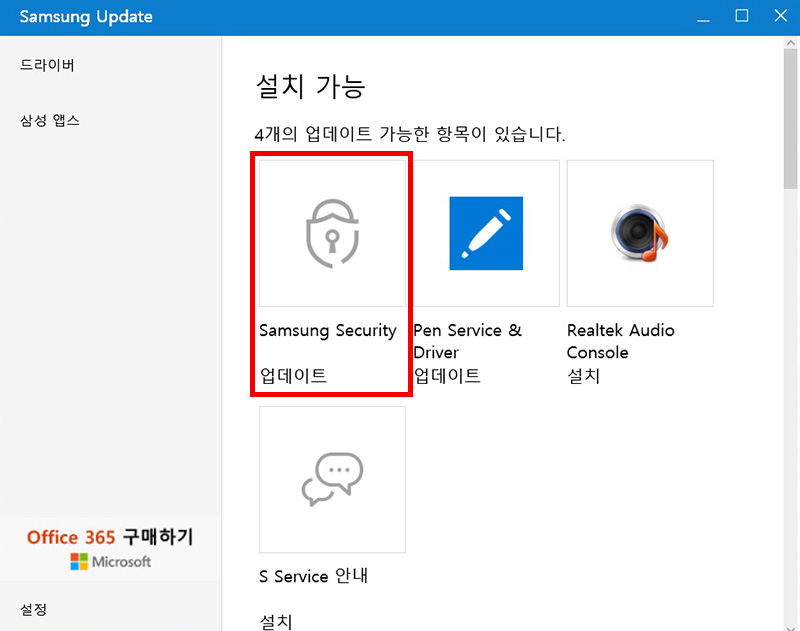Click the 4개의 업데이트 가능한 항목 message
The height and width of the screenshot is (631, 800).
click(x=410, y=134)
